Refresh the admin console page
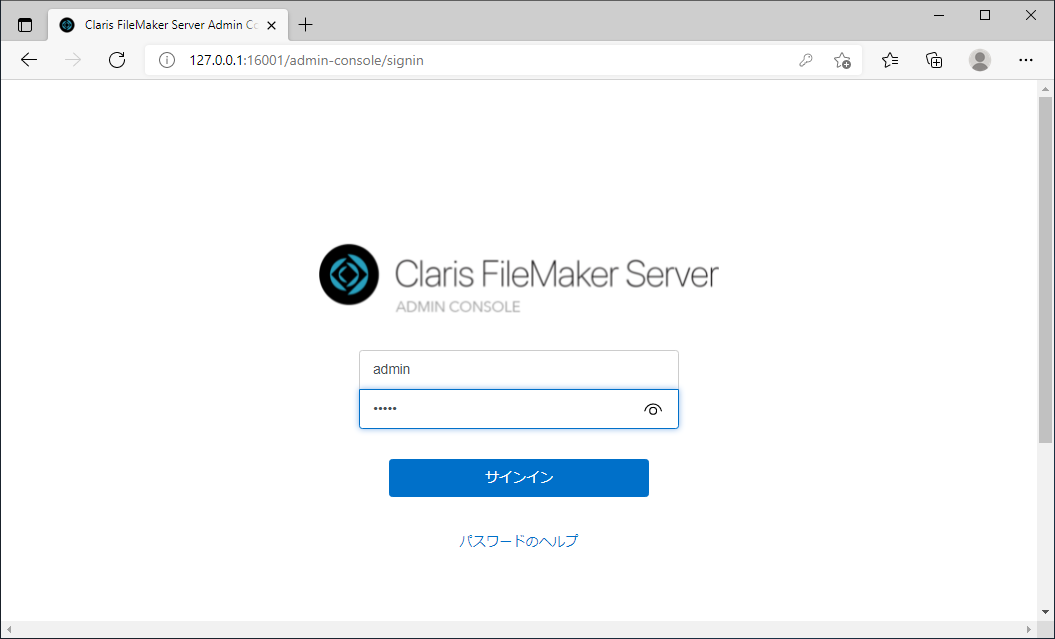 tap(117, 60)
